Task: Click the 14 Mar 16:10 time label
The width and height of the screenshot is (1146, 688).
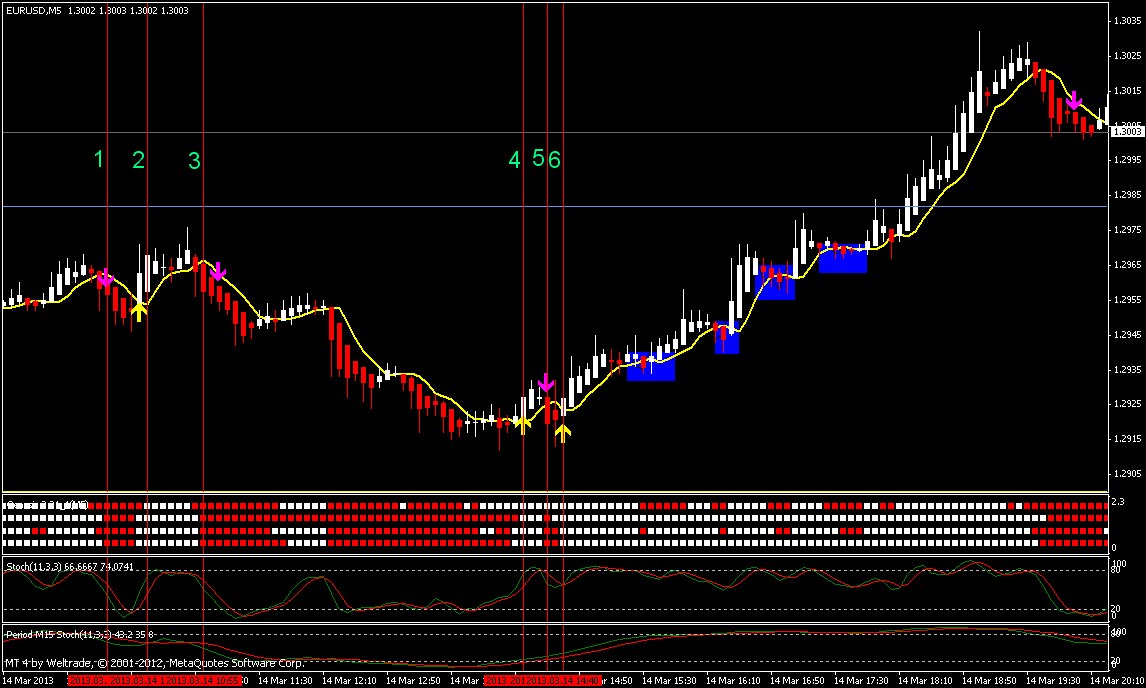Action: 733,681
